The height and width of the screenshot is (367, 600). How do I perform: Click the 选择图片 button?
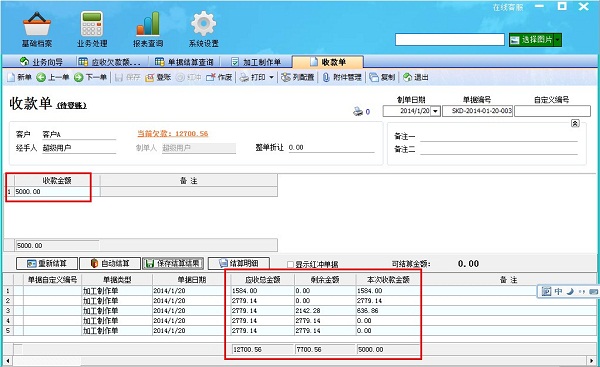tap(532, 40)
